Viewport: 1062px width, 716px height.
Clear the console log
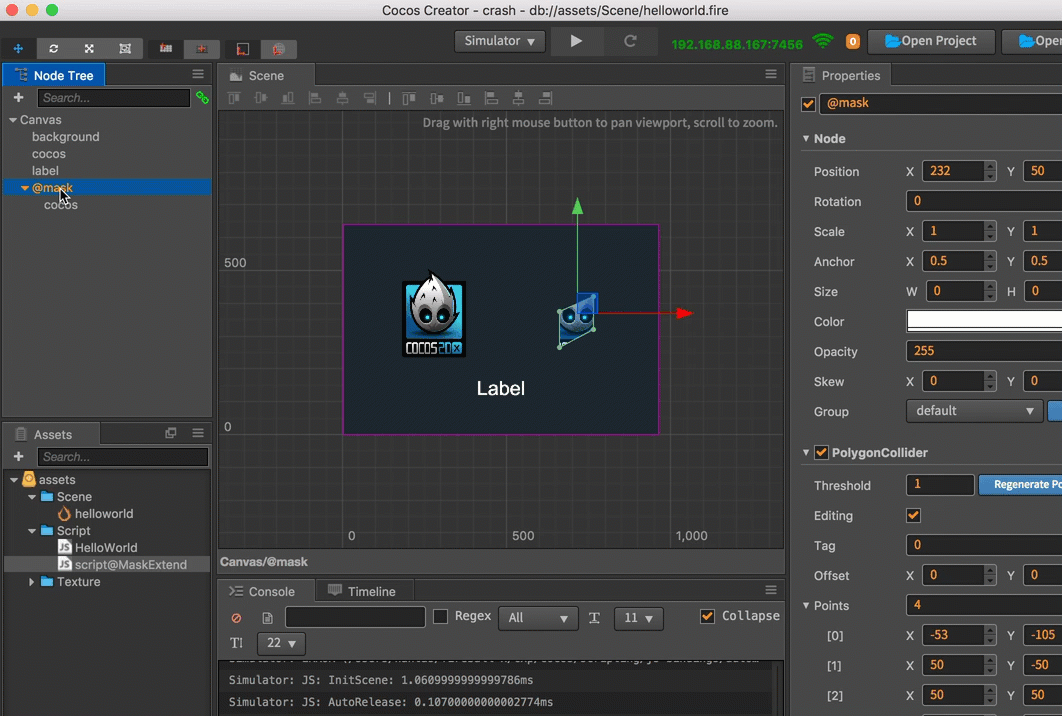click(x=237, y=618)
